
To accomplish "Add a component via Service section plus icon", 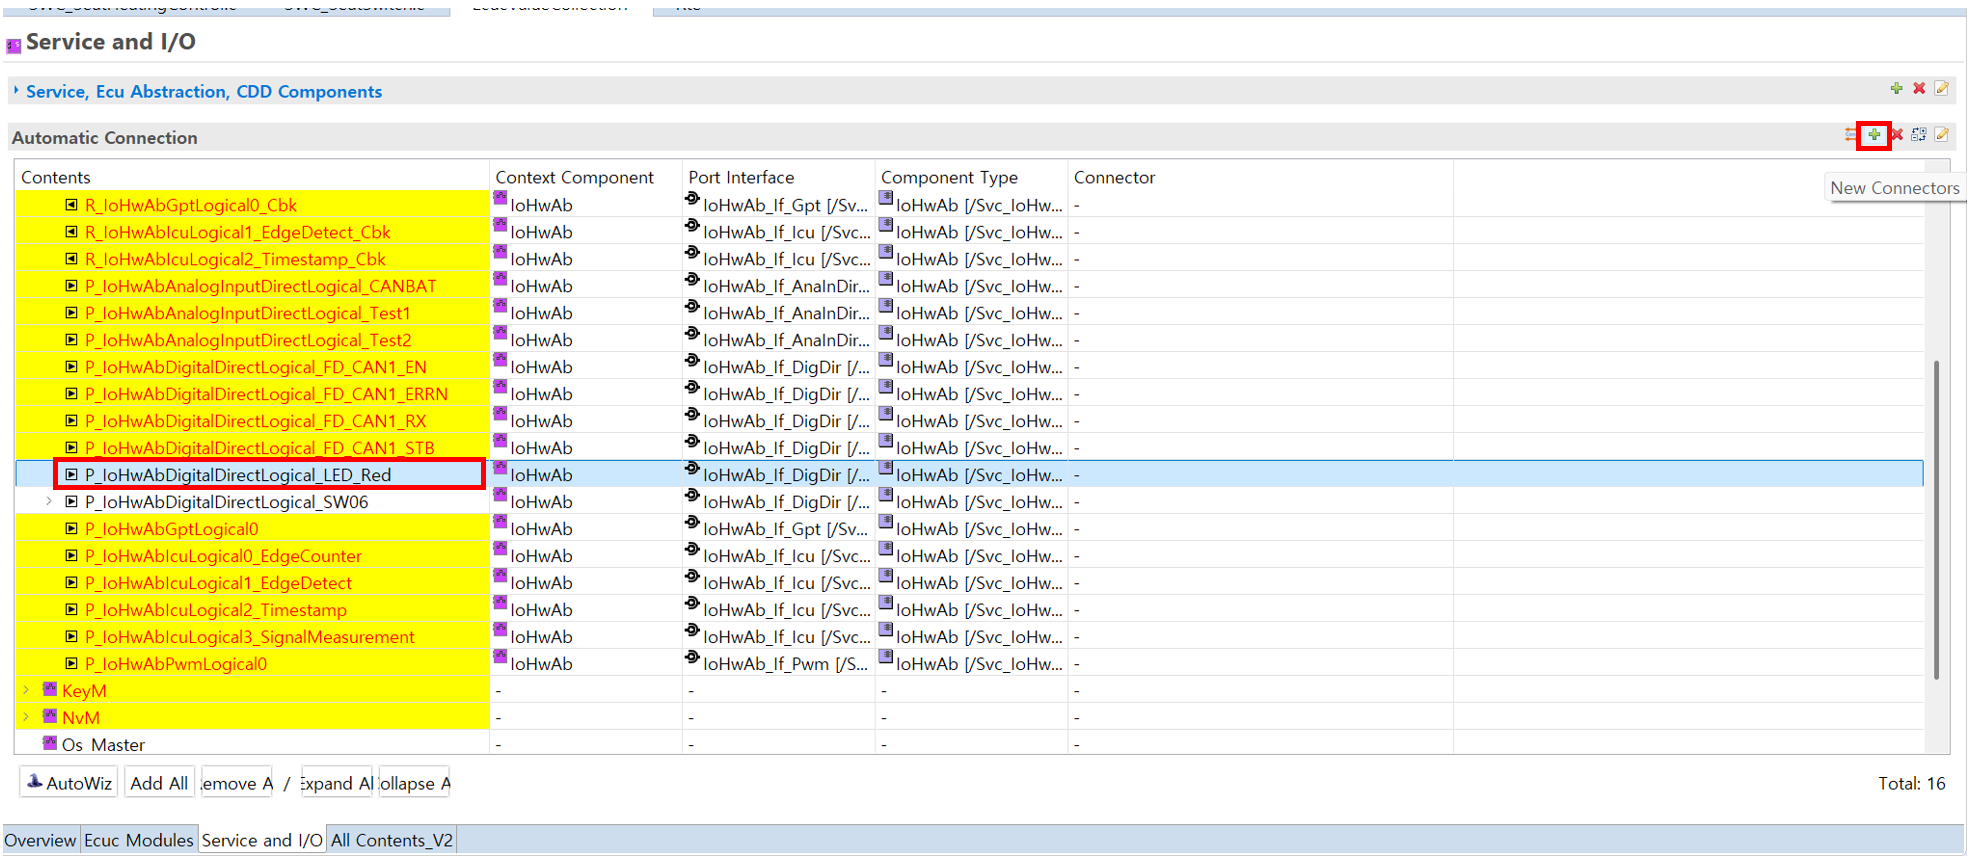I will 1896,89.
